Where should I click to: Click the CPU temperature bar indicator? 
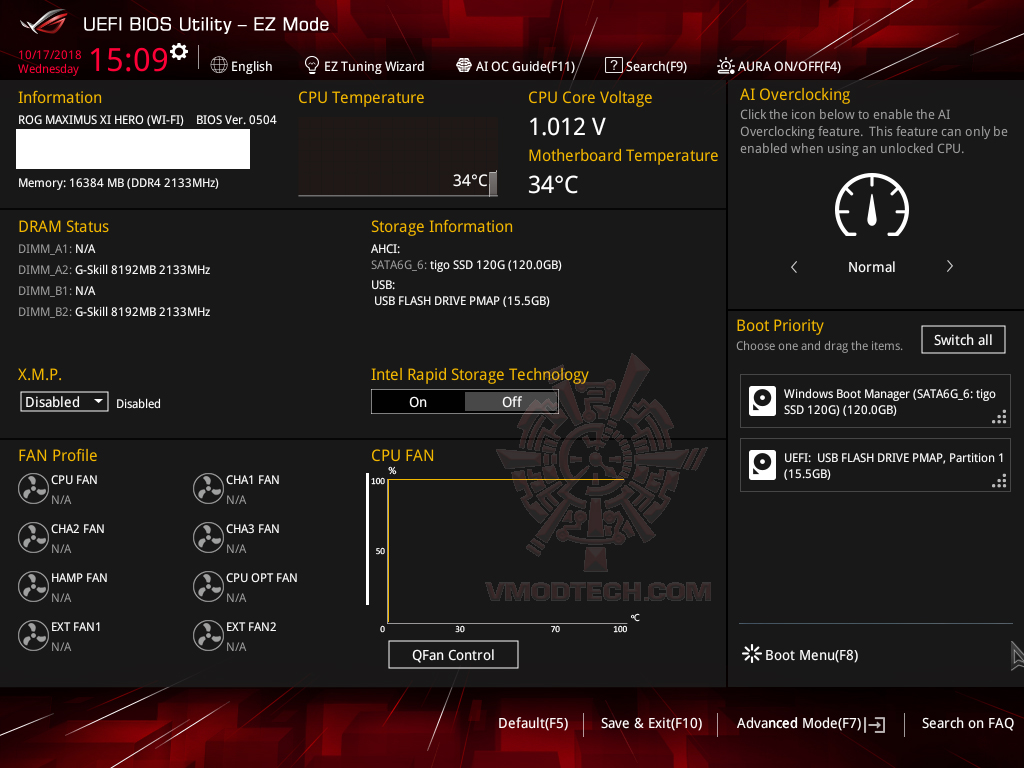coord(493,184)
